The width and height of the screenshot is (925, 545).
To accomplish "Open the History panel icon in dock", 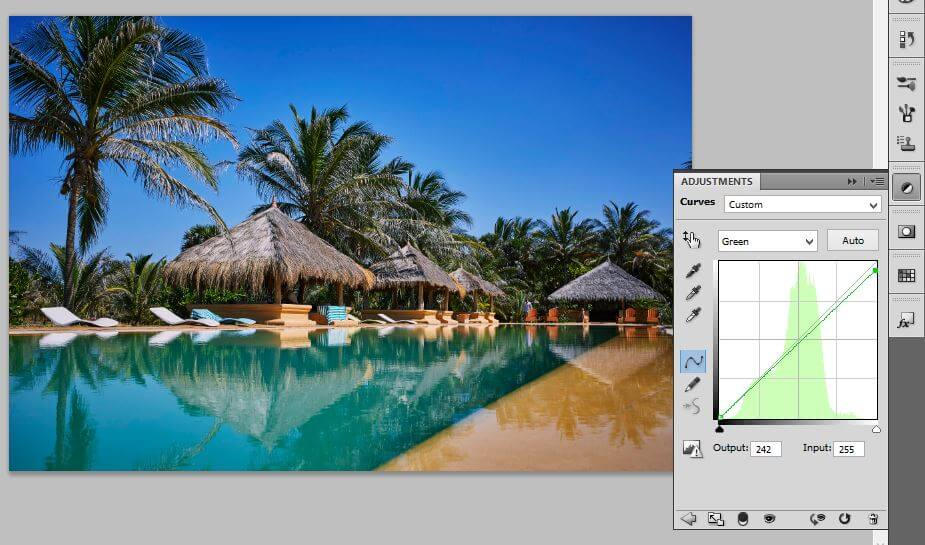I will 907,39.
